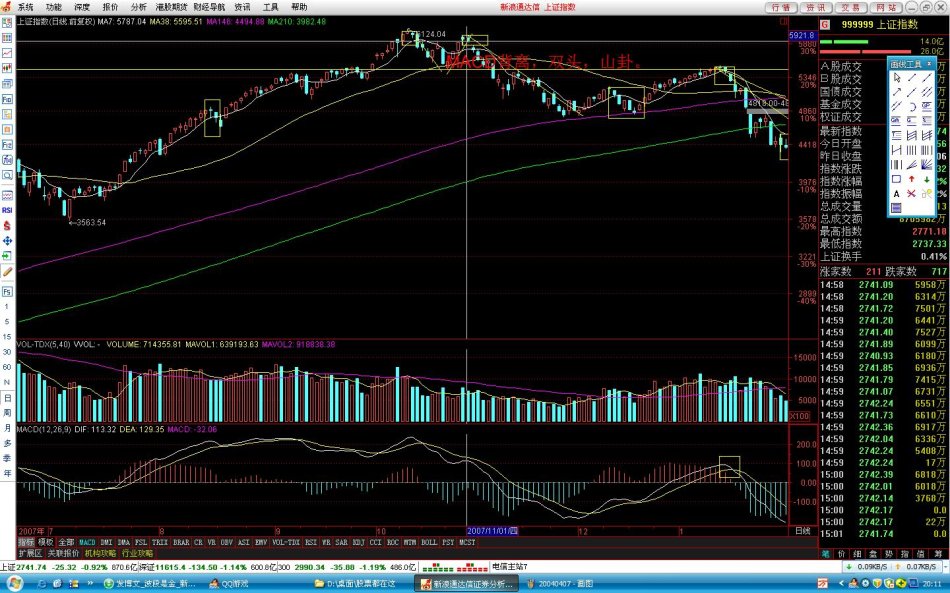Switch chart period to 60 minutes
The image size is (950, 593).
click(x=7, y=367)
